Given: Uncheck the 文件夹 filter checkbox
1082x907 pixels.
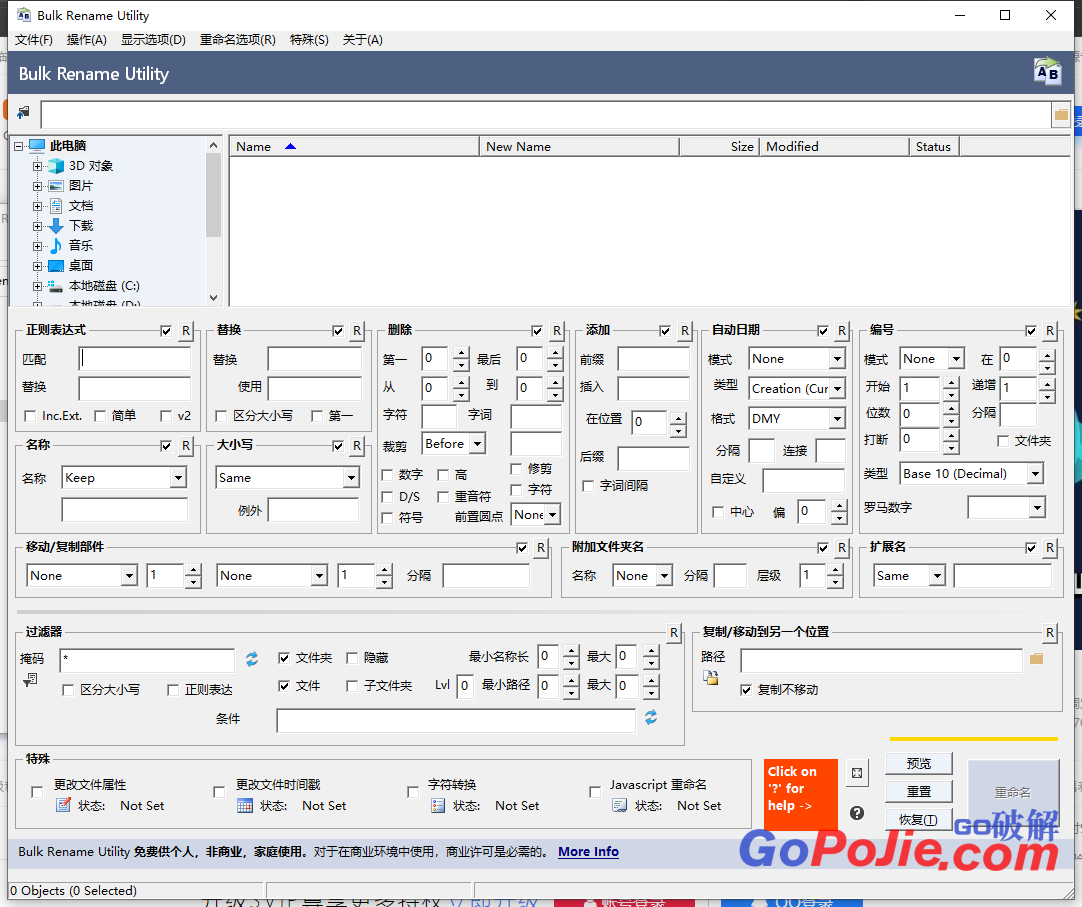Looking at the screenshot, I should pyautogui.click(x=284, y=658).
